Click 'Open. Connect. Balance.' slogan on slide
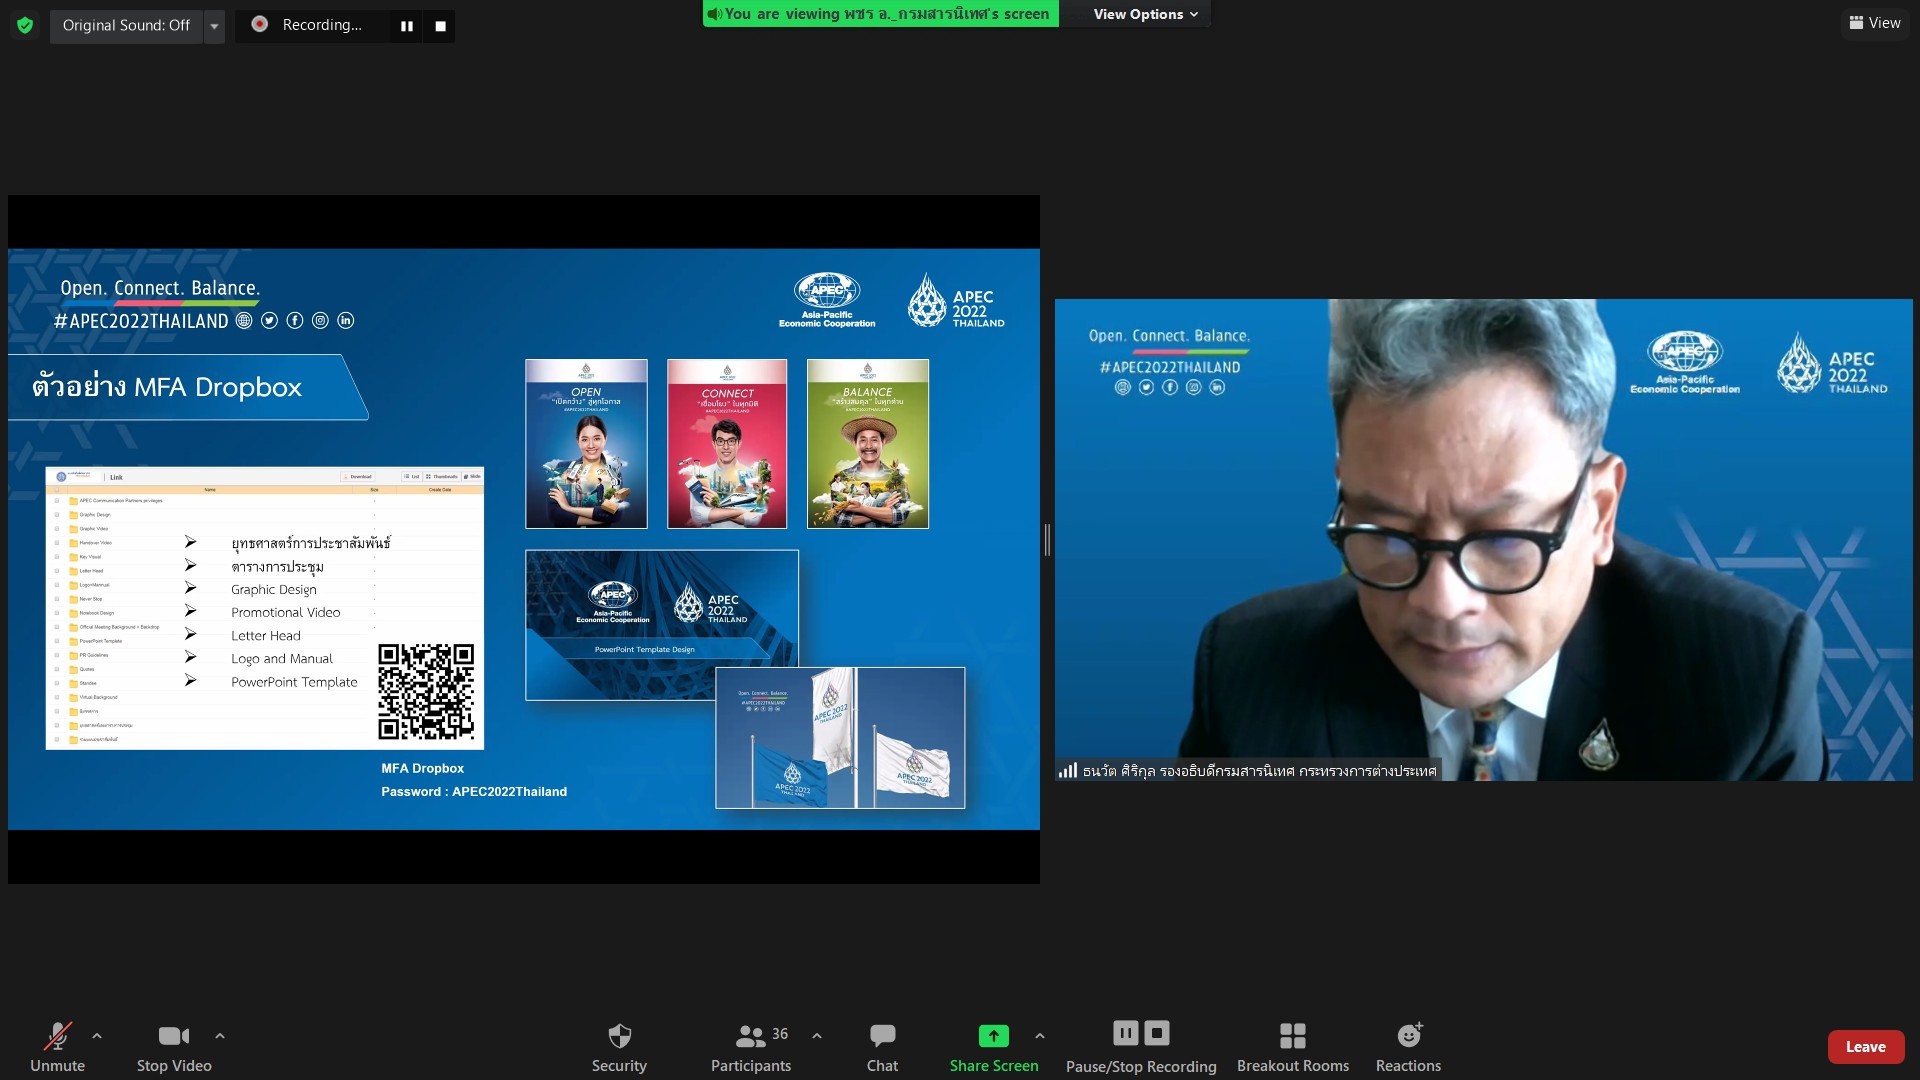Image resolution: width=1920 pixels, height=1080 pixels. point(160,288)
